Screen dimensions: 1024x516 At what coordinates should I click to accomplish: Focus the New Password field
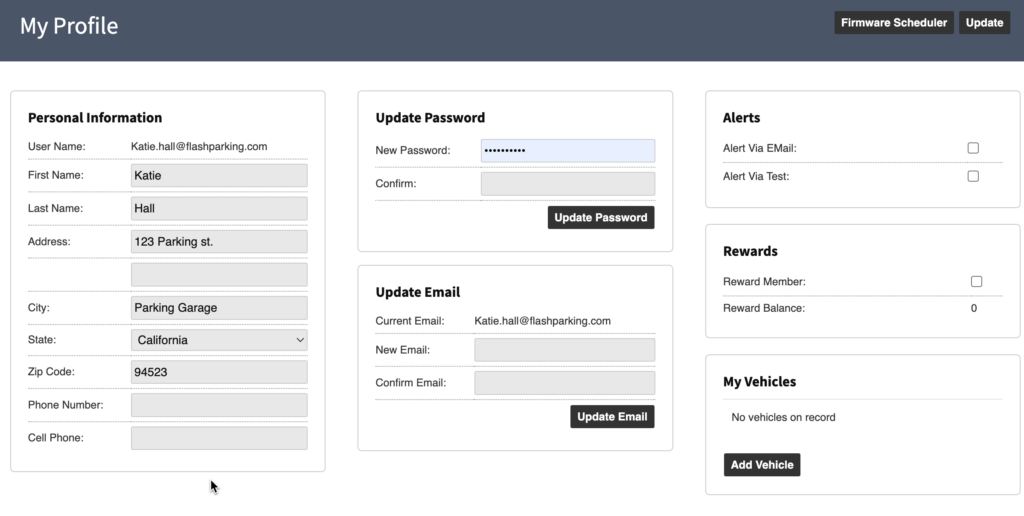[568, 151]
